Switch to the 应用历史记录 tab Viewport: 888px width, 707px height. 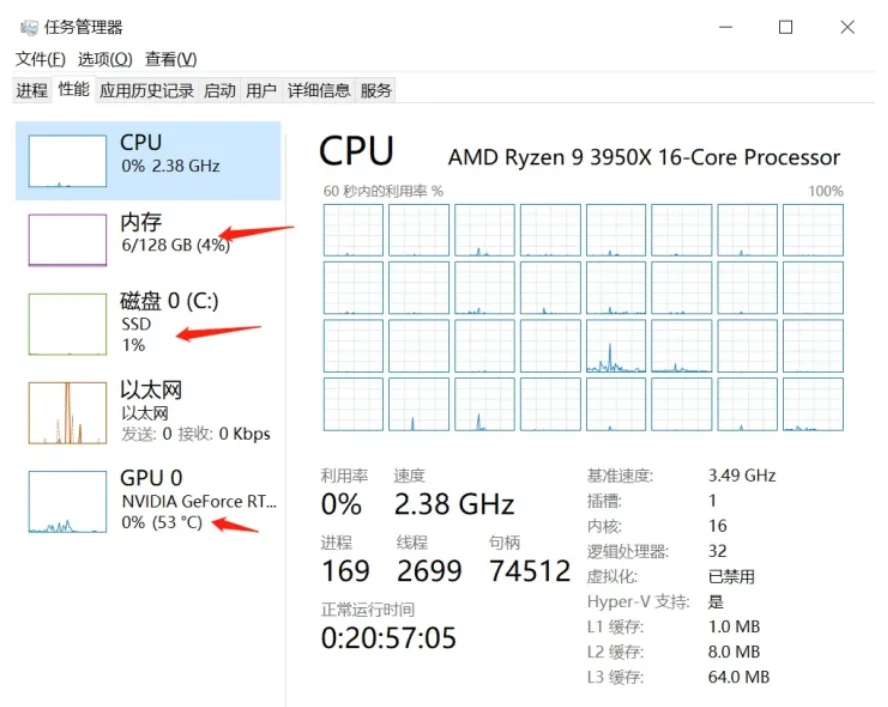tap(147, 91)
